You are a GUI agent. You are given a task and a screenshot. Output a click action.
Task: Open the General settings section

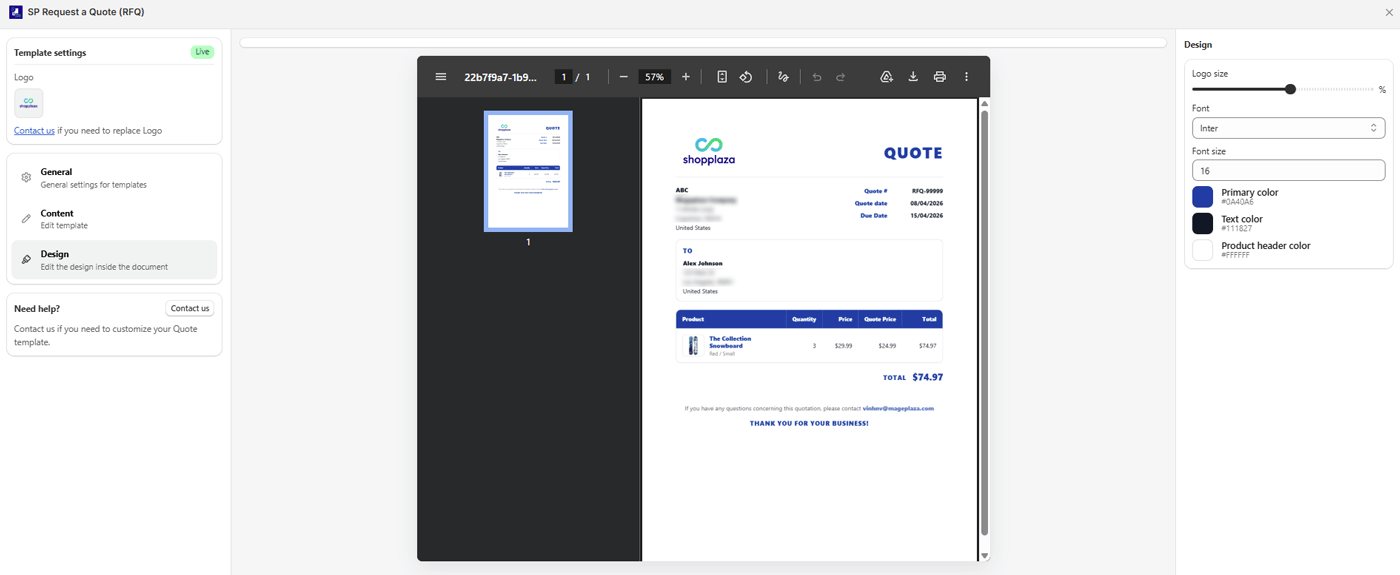(x=114, y=178)
